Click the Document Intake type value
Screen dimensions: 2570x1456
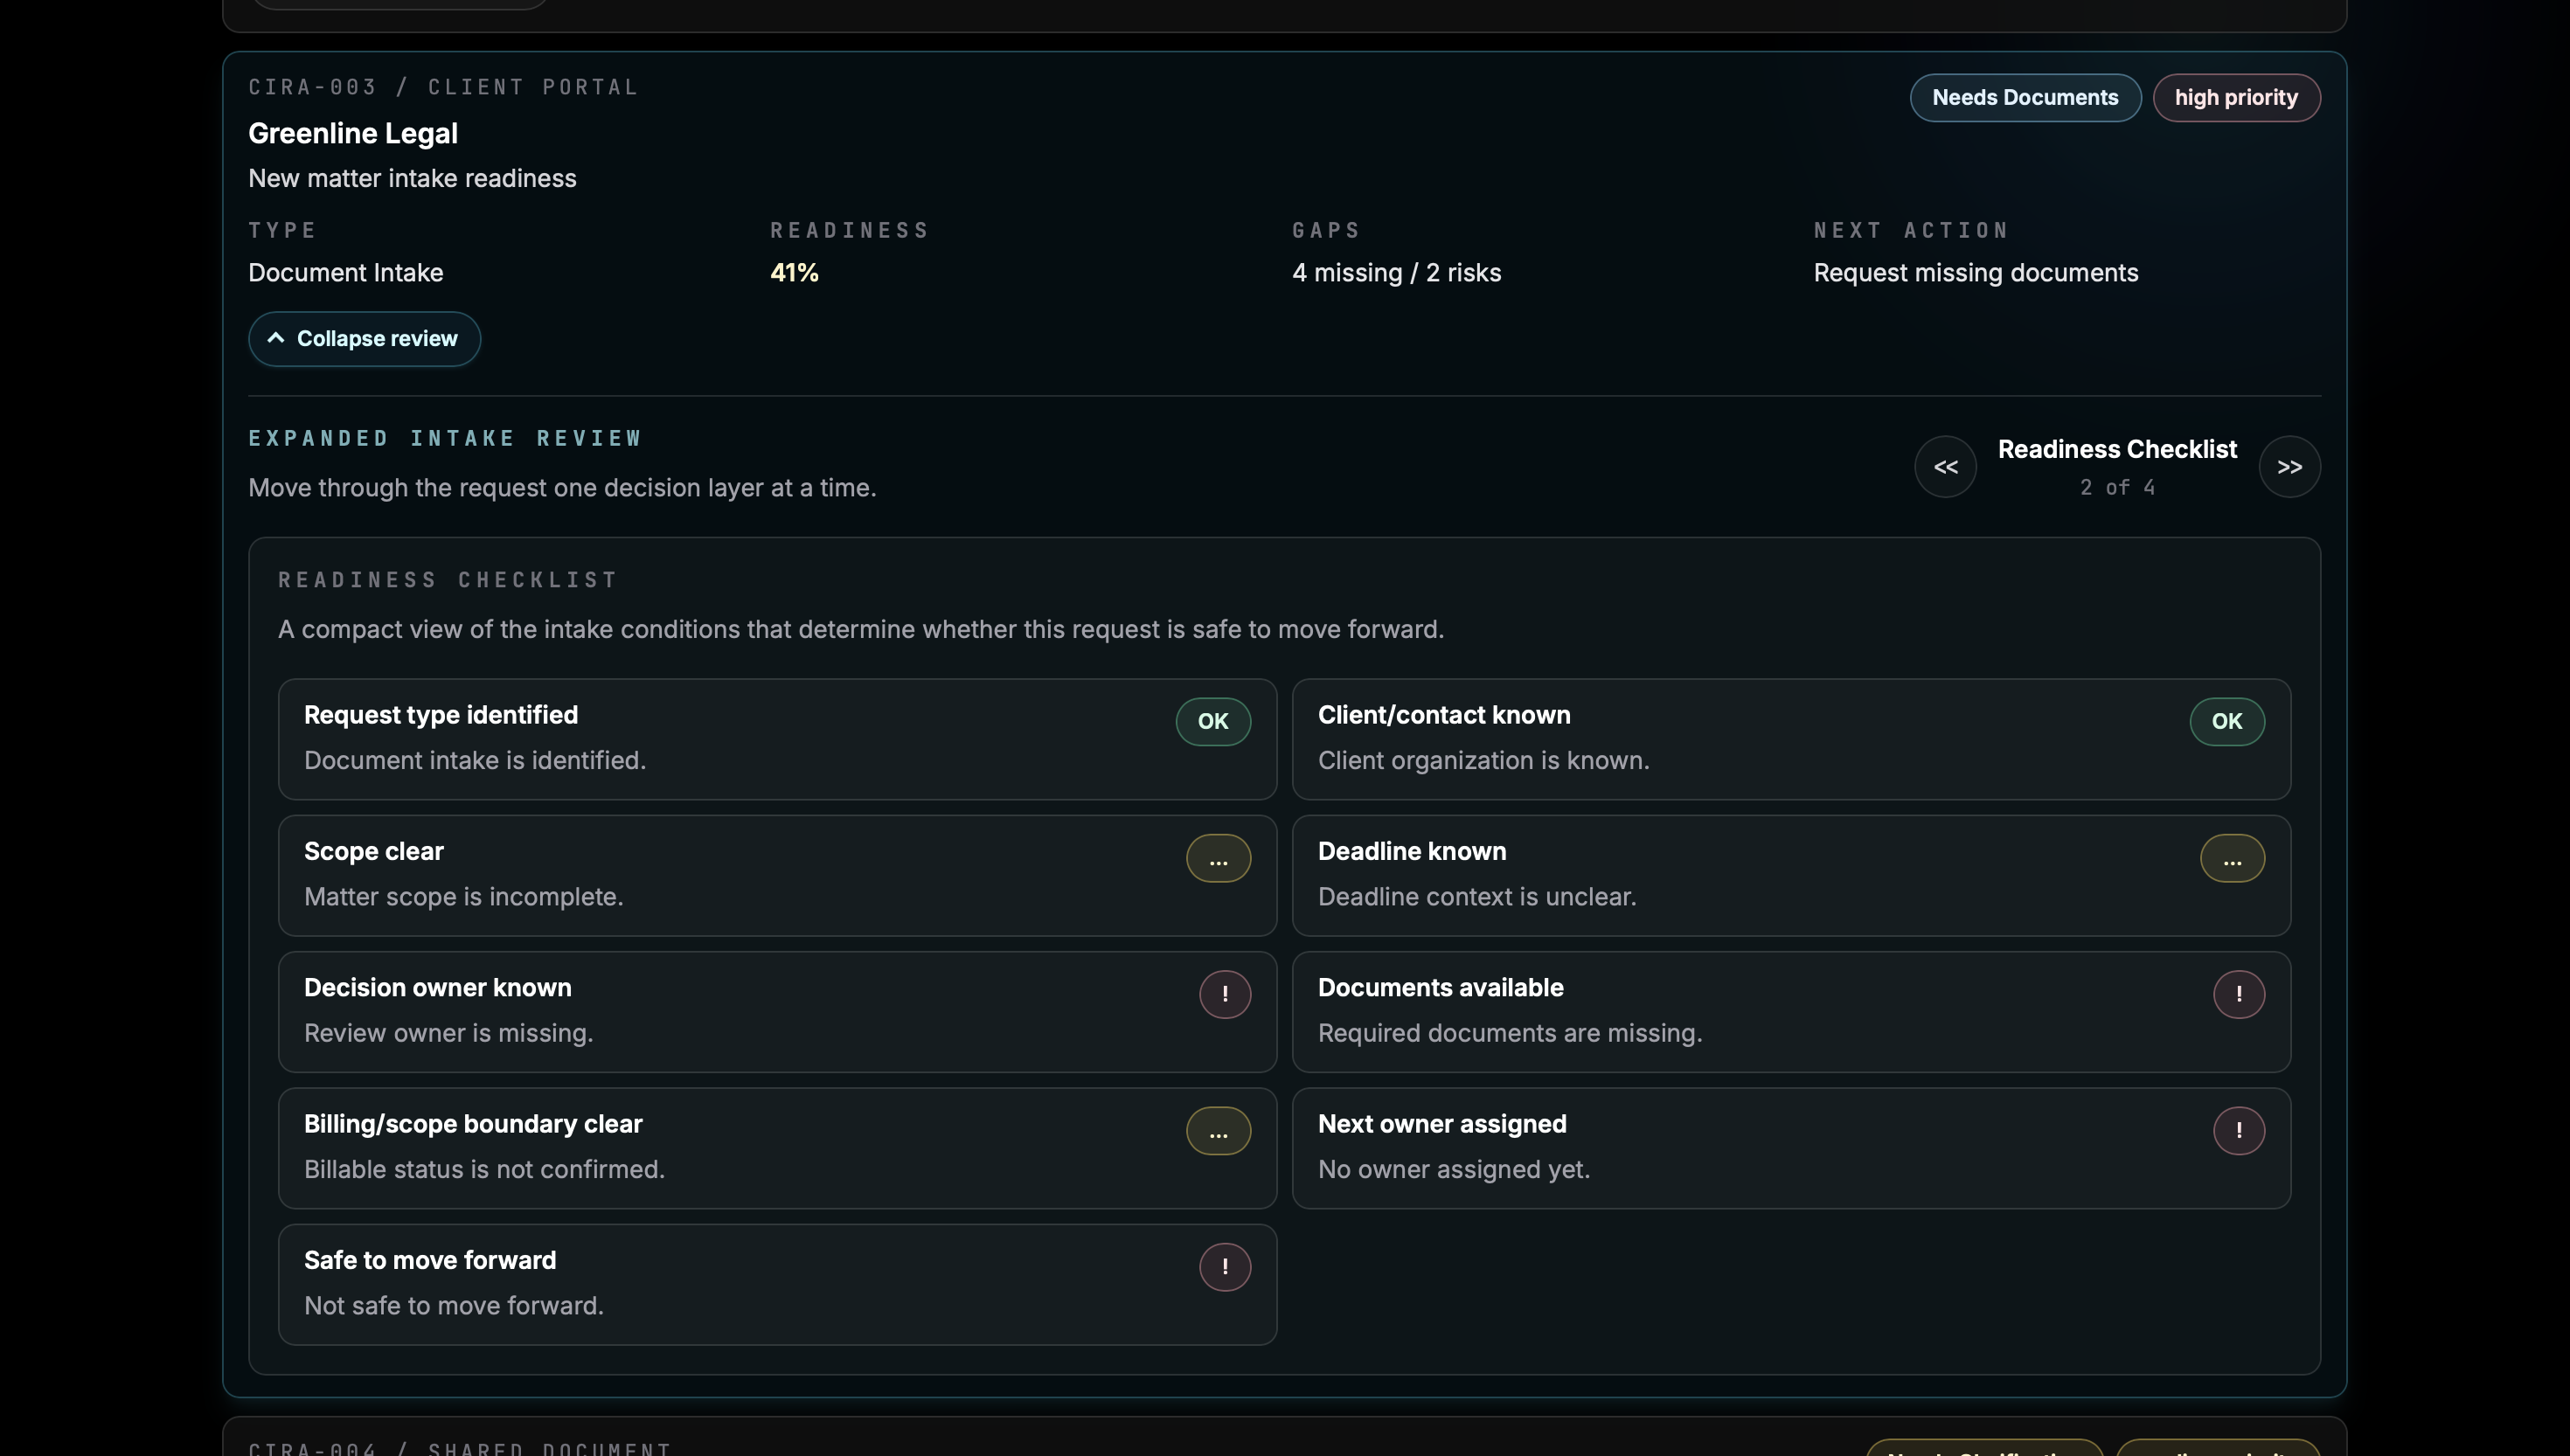[345, 273]
